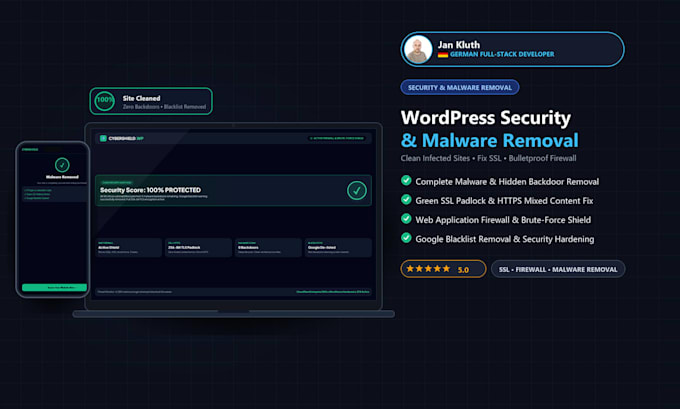Click the Active Shield card on laptop dashboard
Image resolution: width=680 pixels, height=409 pixels.
click(128, 248)
